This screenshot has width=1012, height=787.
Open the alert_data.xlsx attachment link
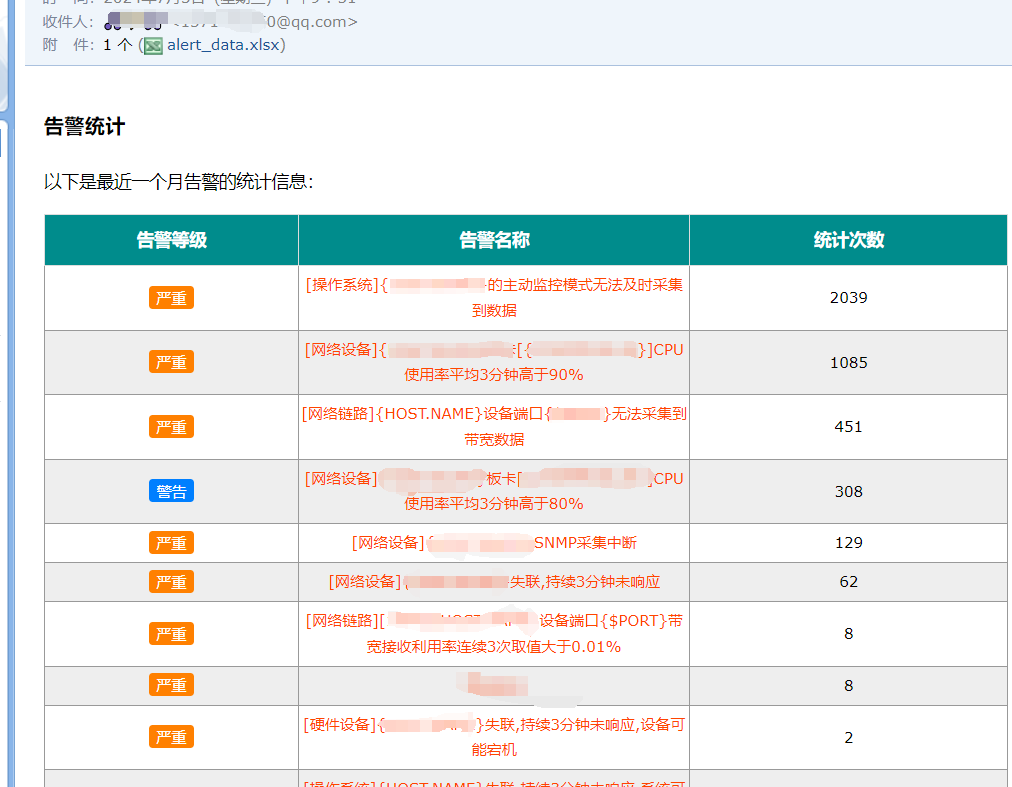click(223, 45)
